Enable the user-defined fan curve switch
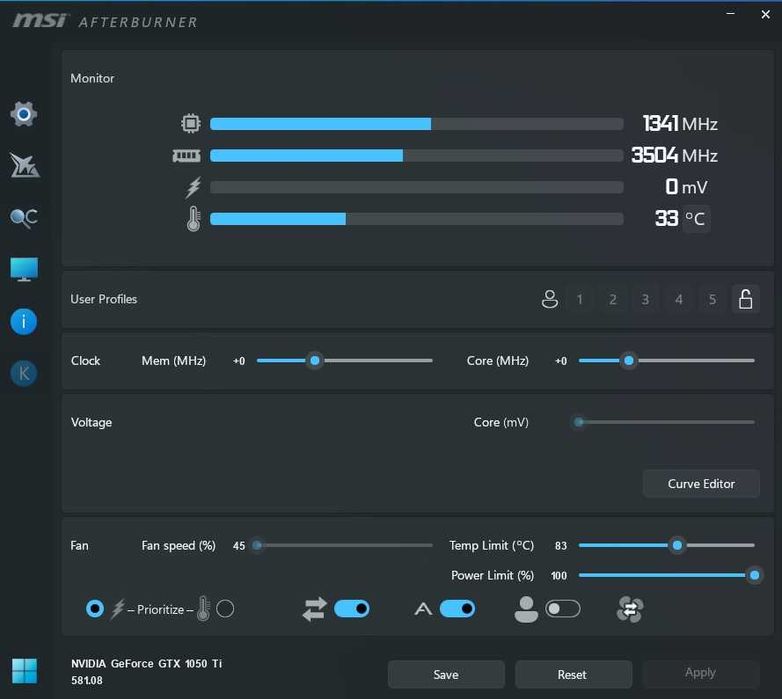 563,609
